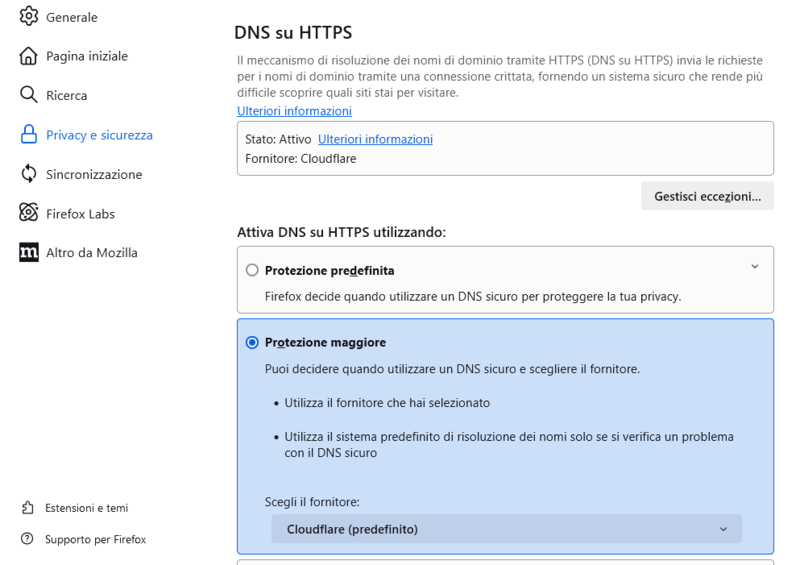Click the Firefox Labs icon
This screenshot has width=800, height=565.
(x=29, y=212)
